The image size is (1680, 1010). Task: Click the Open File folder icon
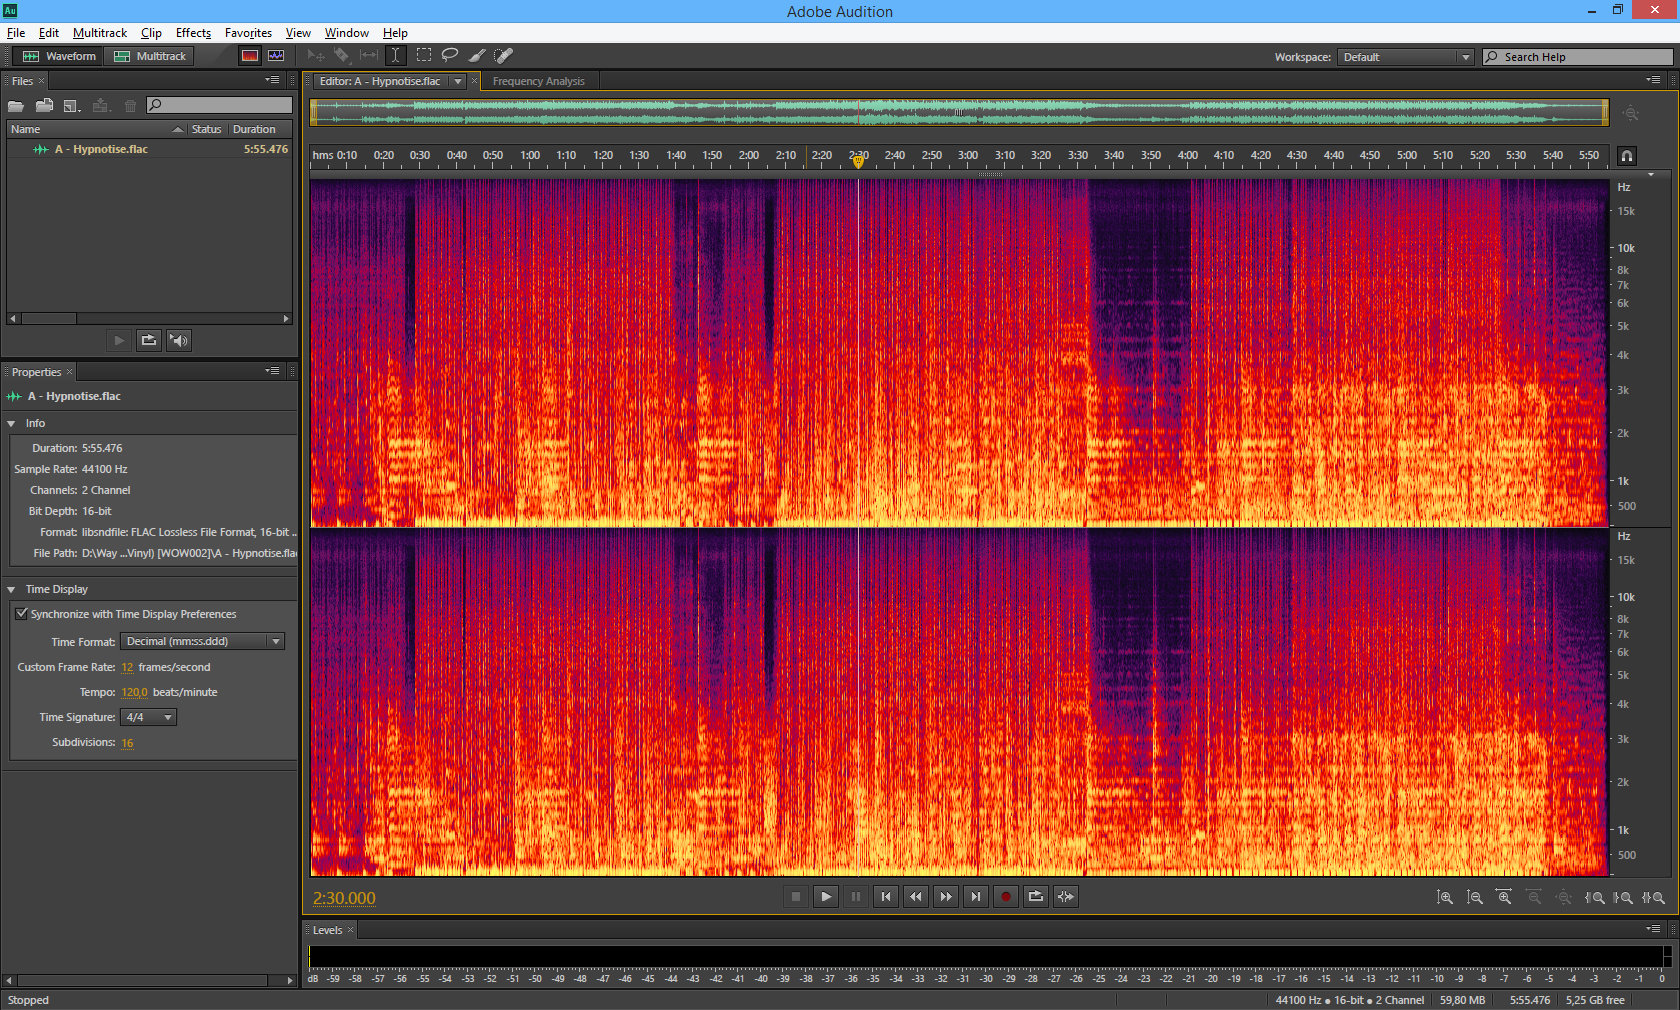pyautogui.click(x=16, y=105)
